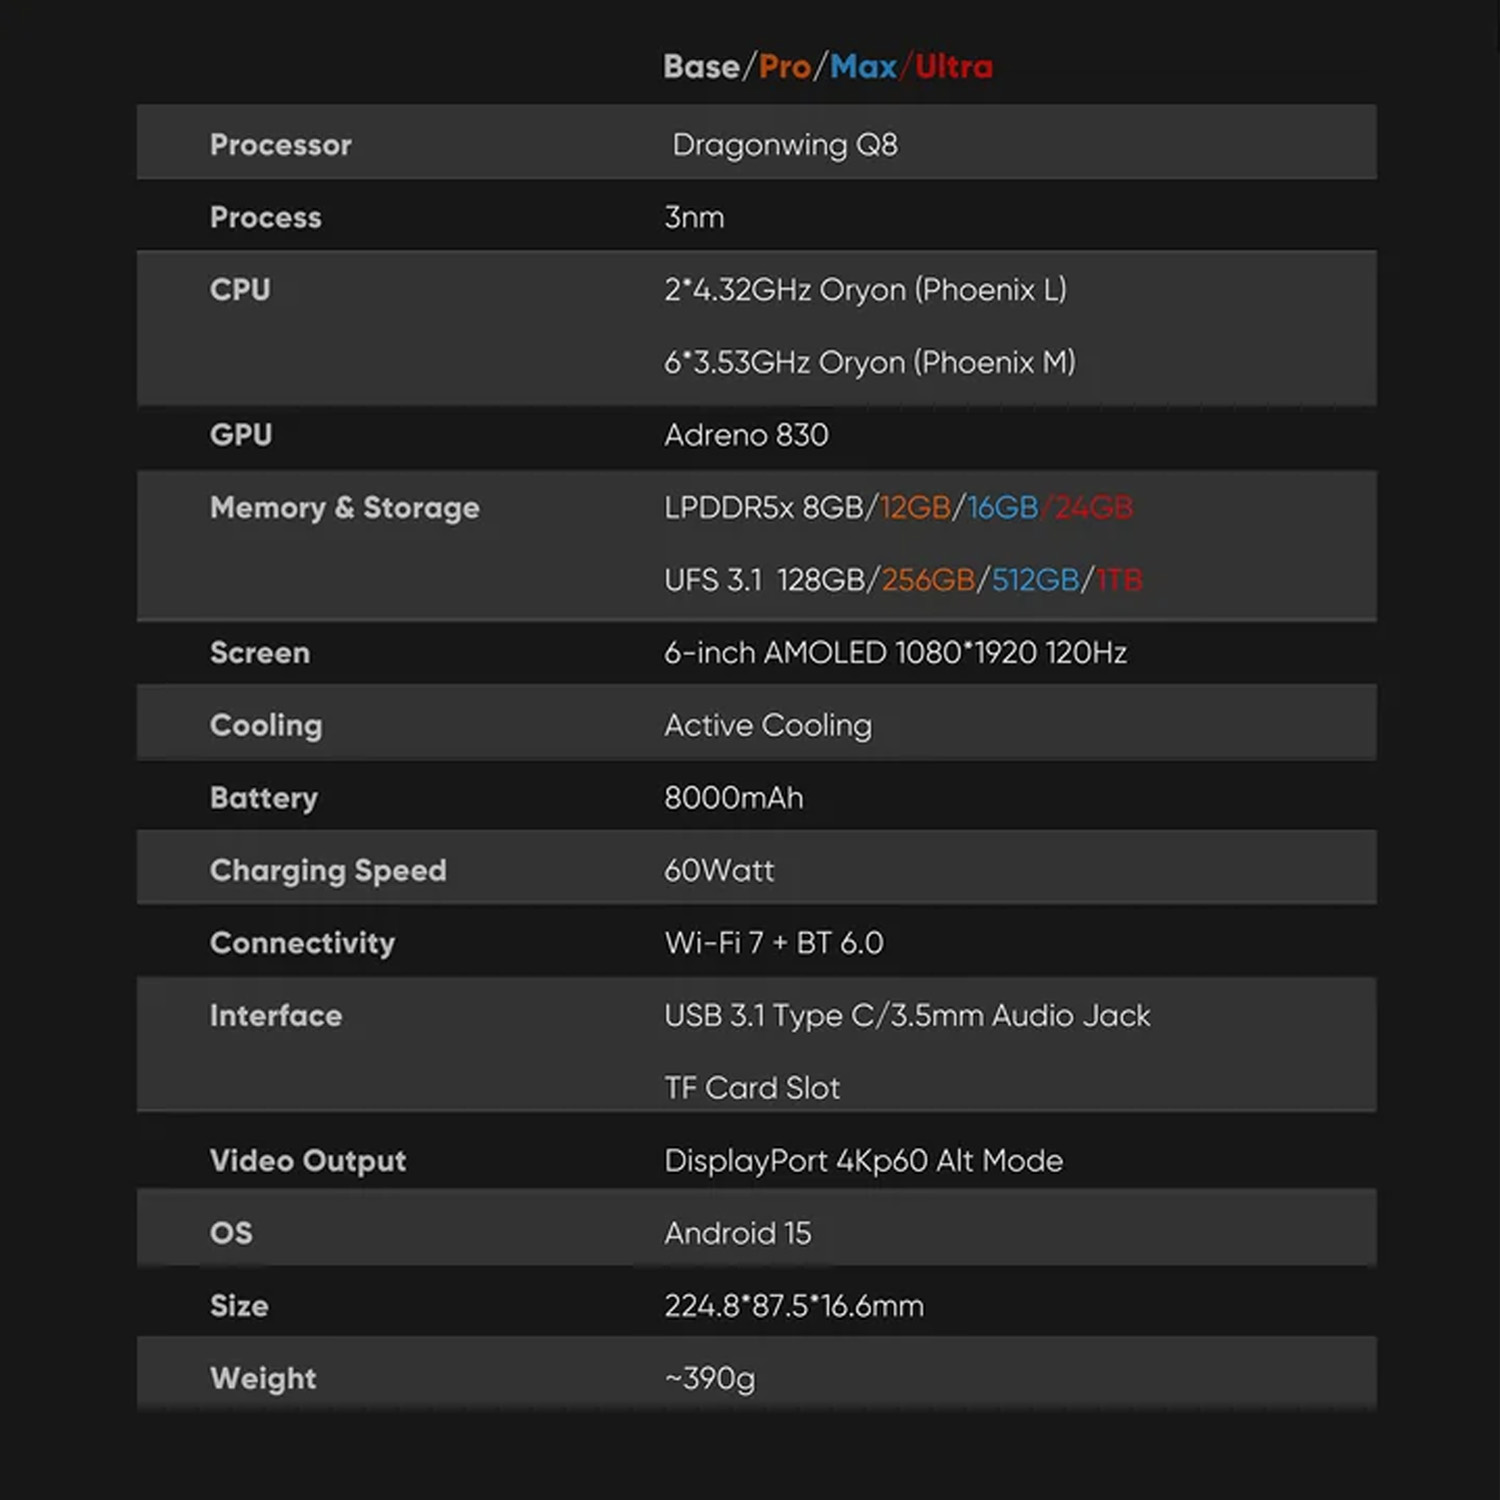Click the Phoenix M CPU line
Screen dimensions: 1500x1500
click(x=869, y=362)
